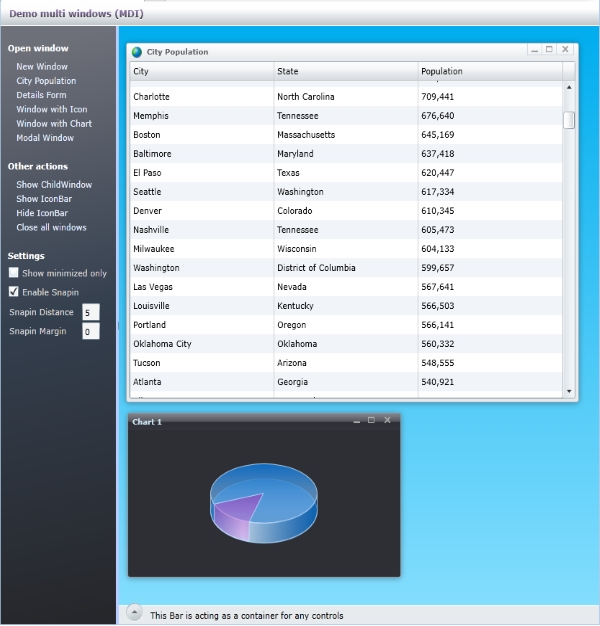Open Window with Icon
The width and height of the screenshot is (600, 626).
pos(52,109)
